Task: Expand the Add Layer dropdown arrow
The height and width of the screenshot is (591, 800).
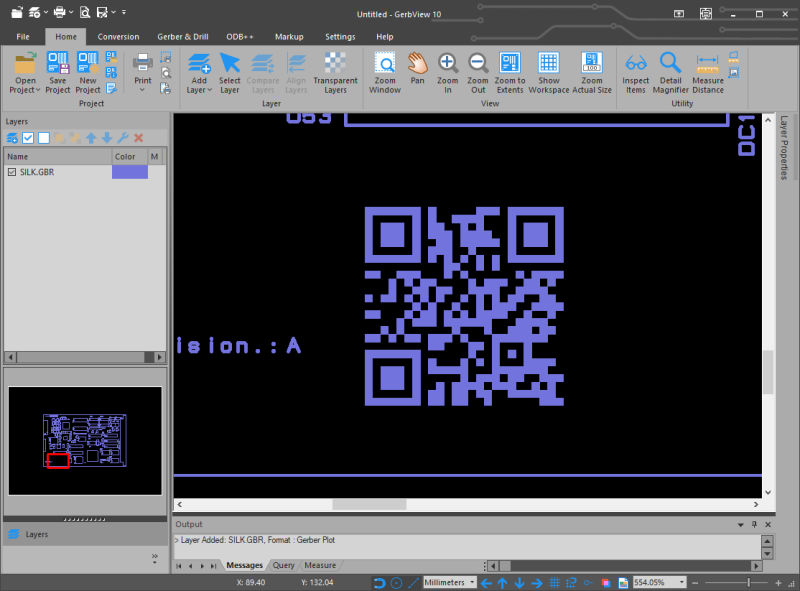Action: (x=209, y=90)
